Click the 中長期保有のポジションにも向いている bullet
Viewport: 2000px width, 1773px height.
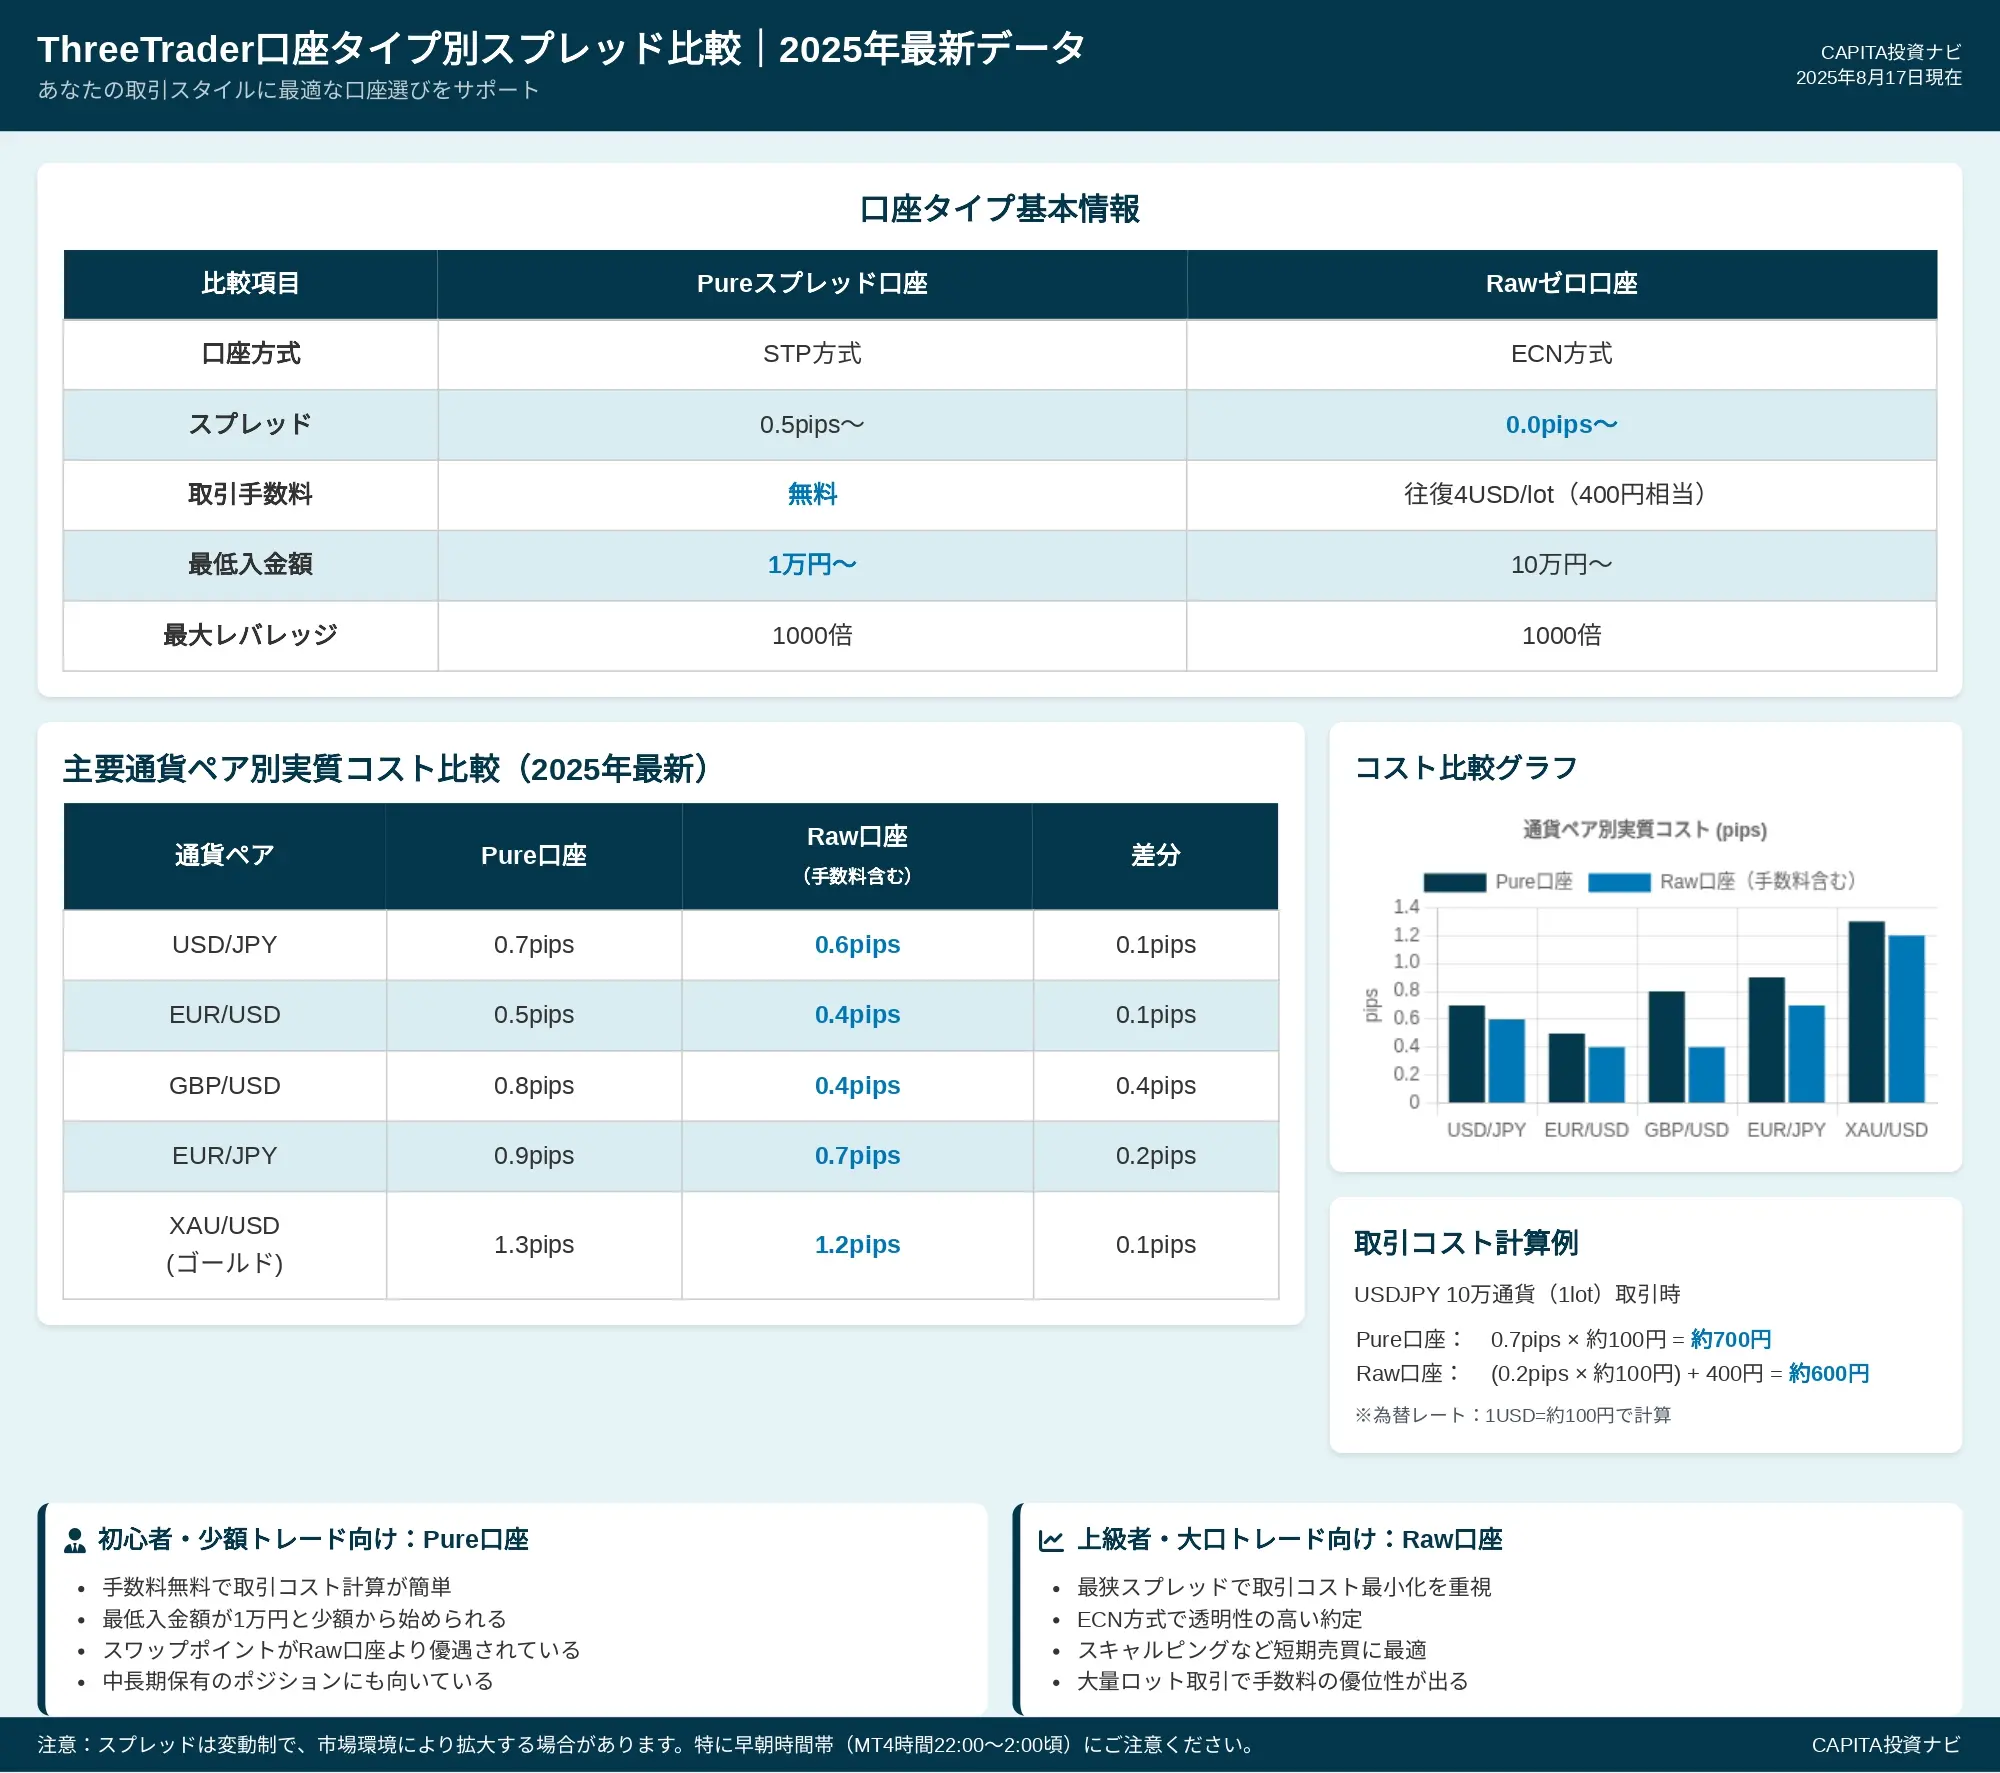point(298,1681)
